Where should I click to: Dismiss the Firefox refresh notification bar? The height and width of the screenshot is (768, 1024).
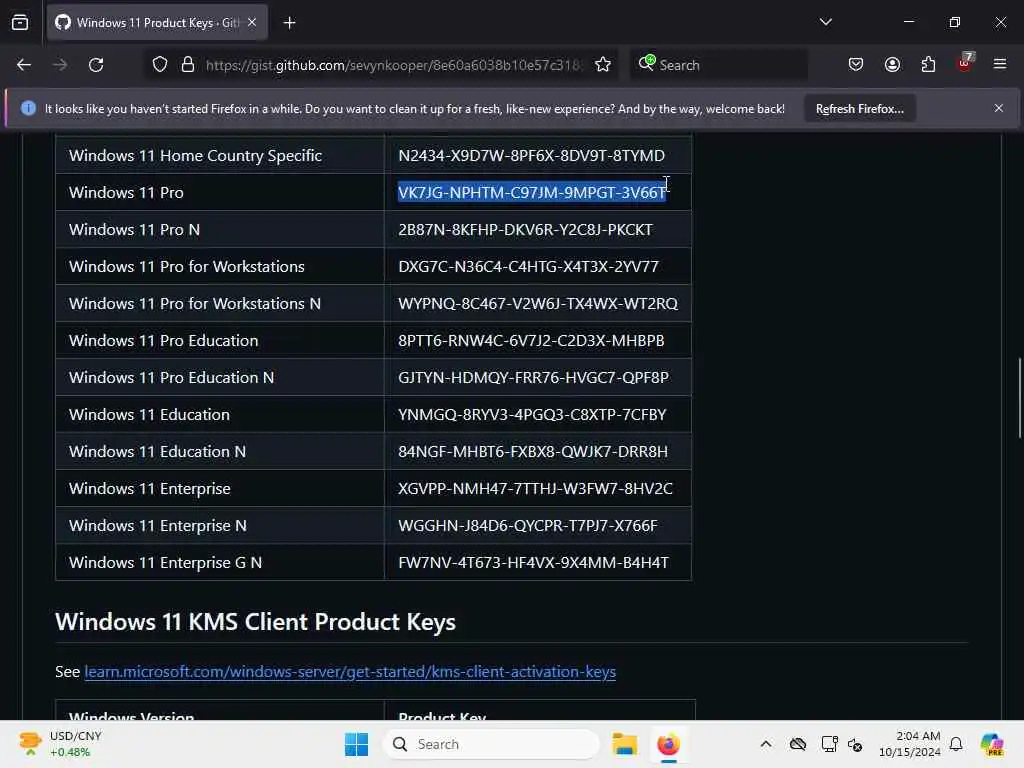coord(999,108)
